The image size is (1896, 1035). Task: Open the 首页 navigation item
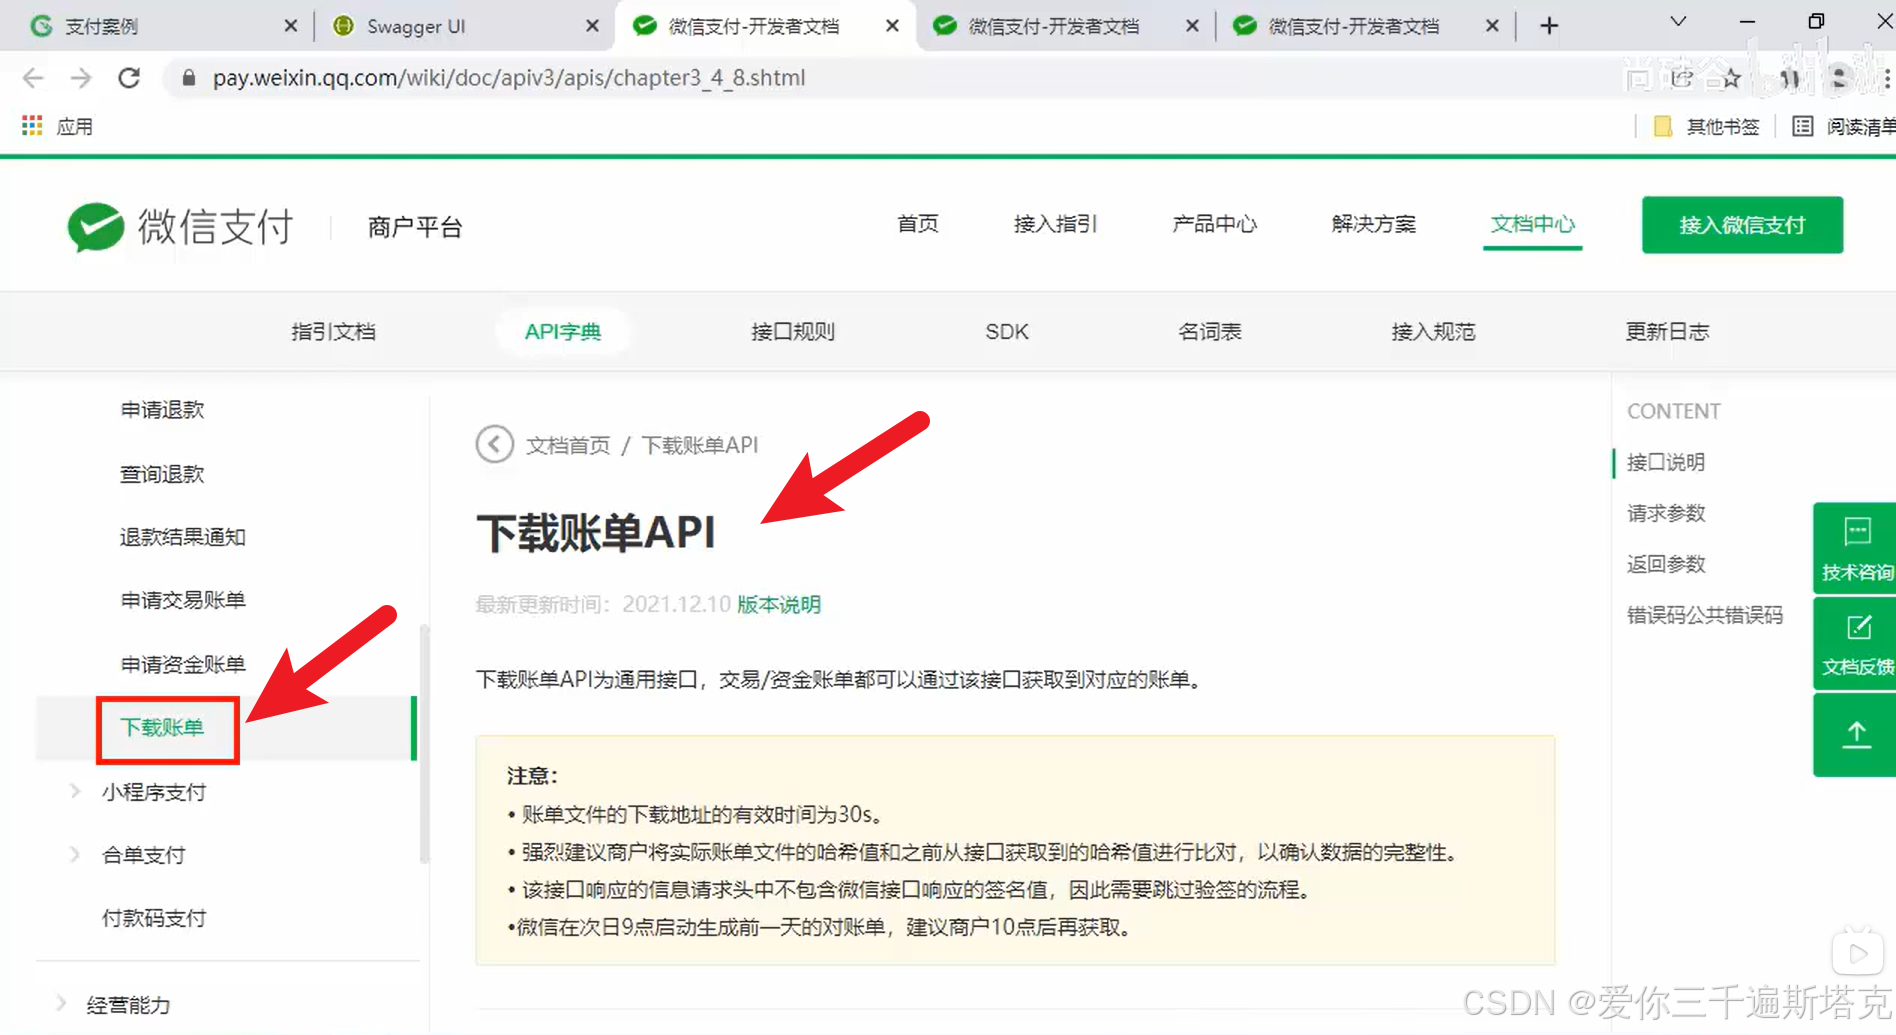tap(917, 224)
